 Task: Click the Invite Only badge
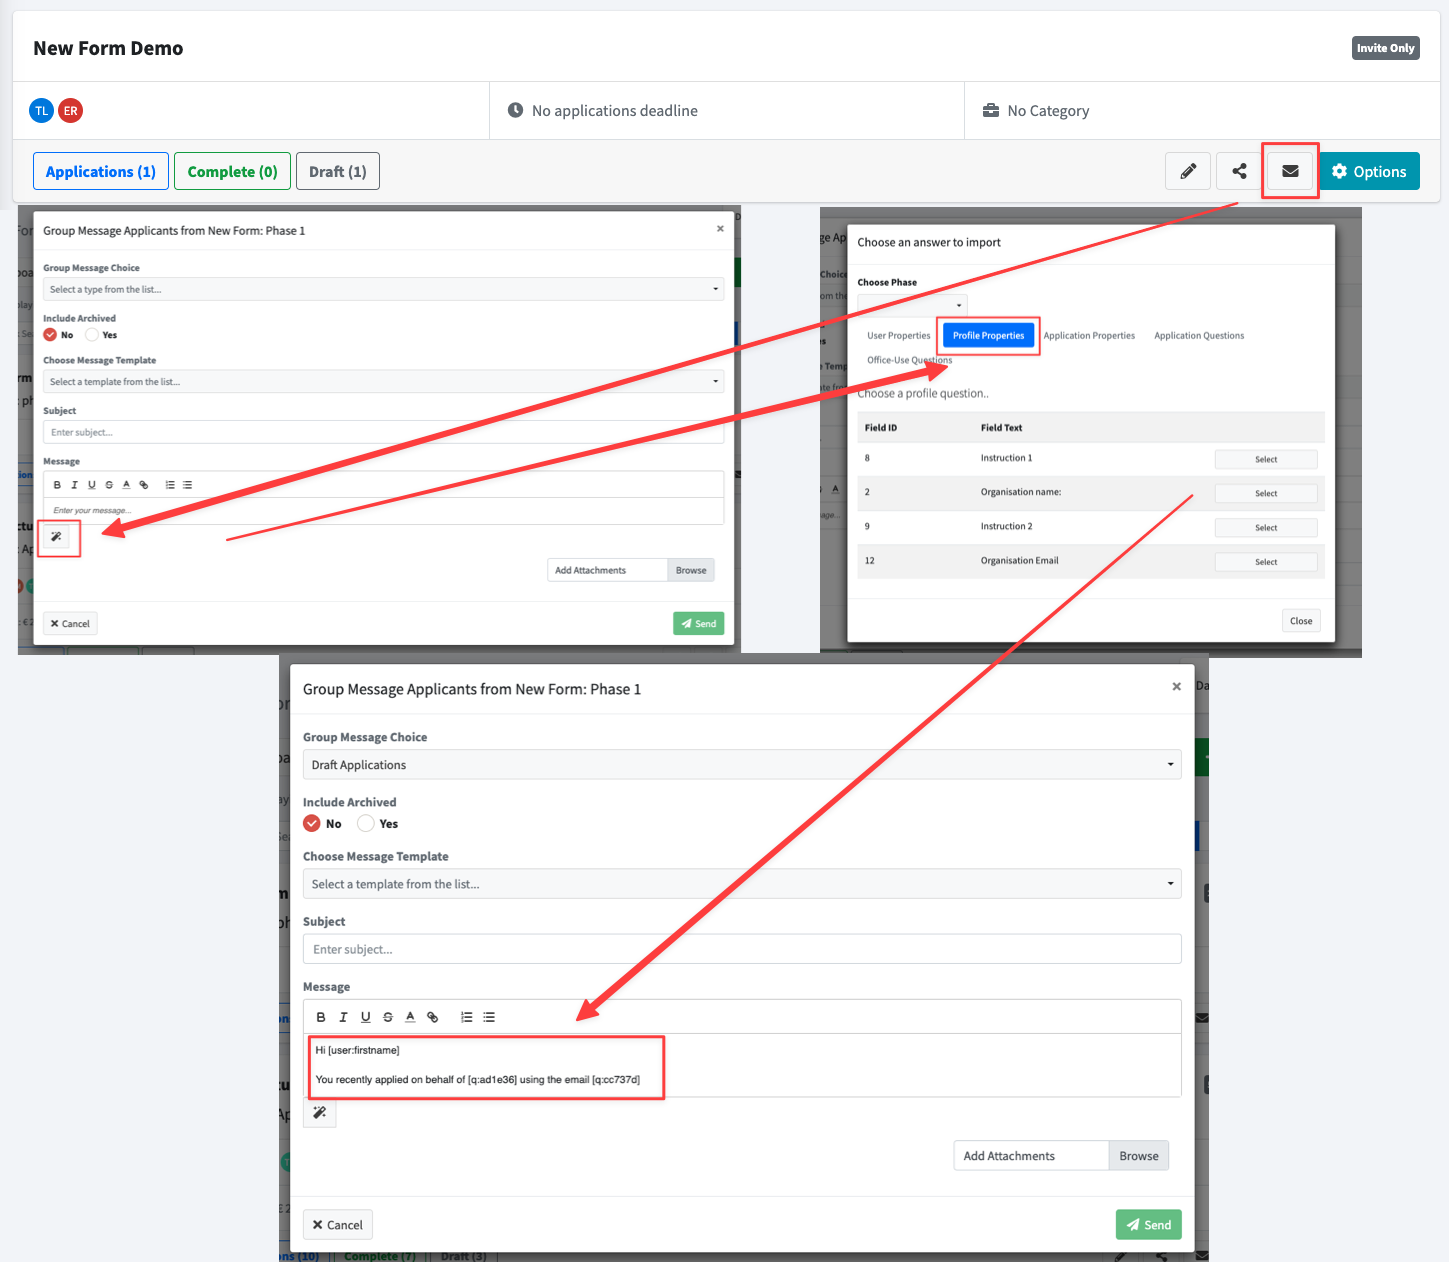[1386, 48]
